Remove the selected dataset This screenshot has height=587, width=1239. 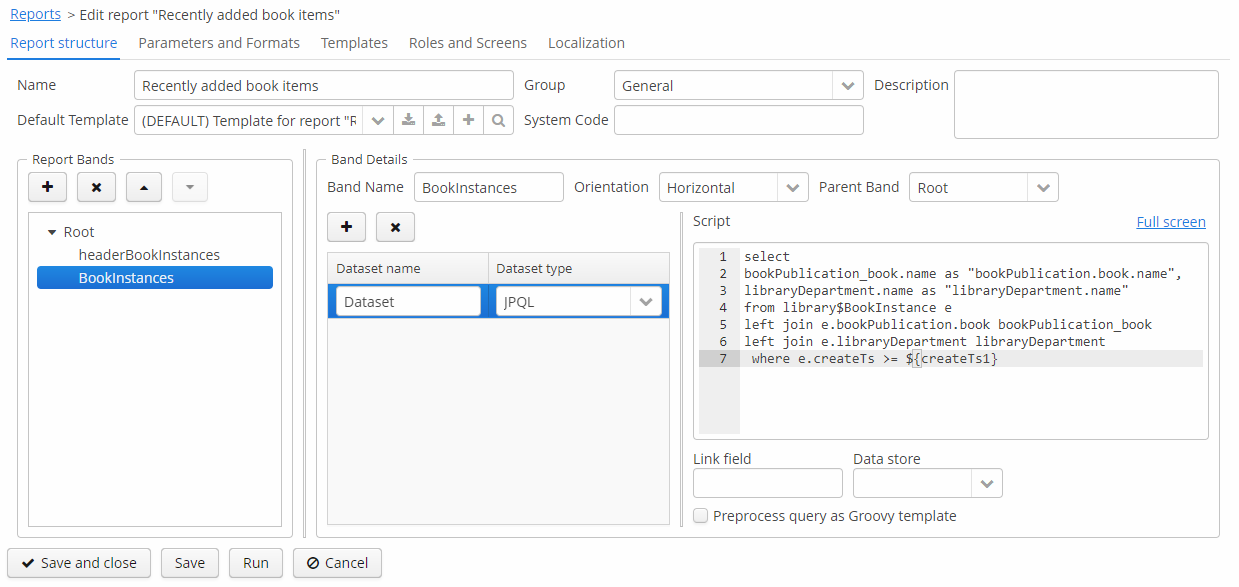(x=395, y=227)
